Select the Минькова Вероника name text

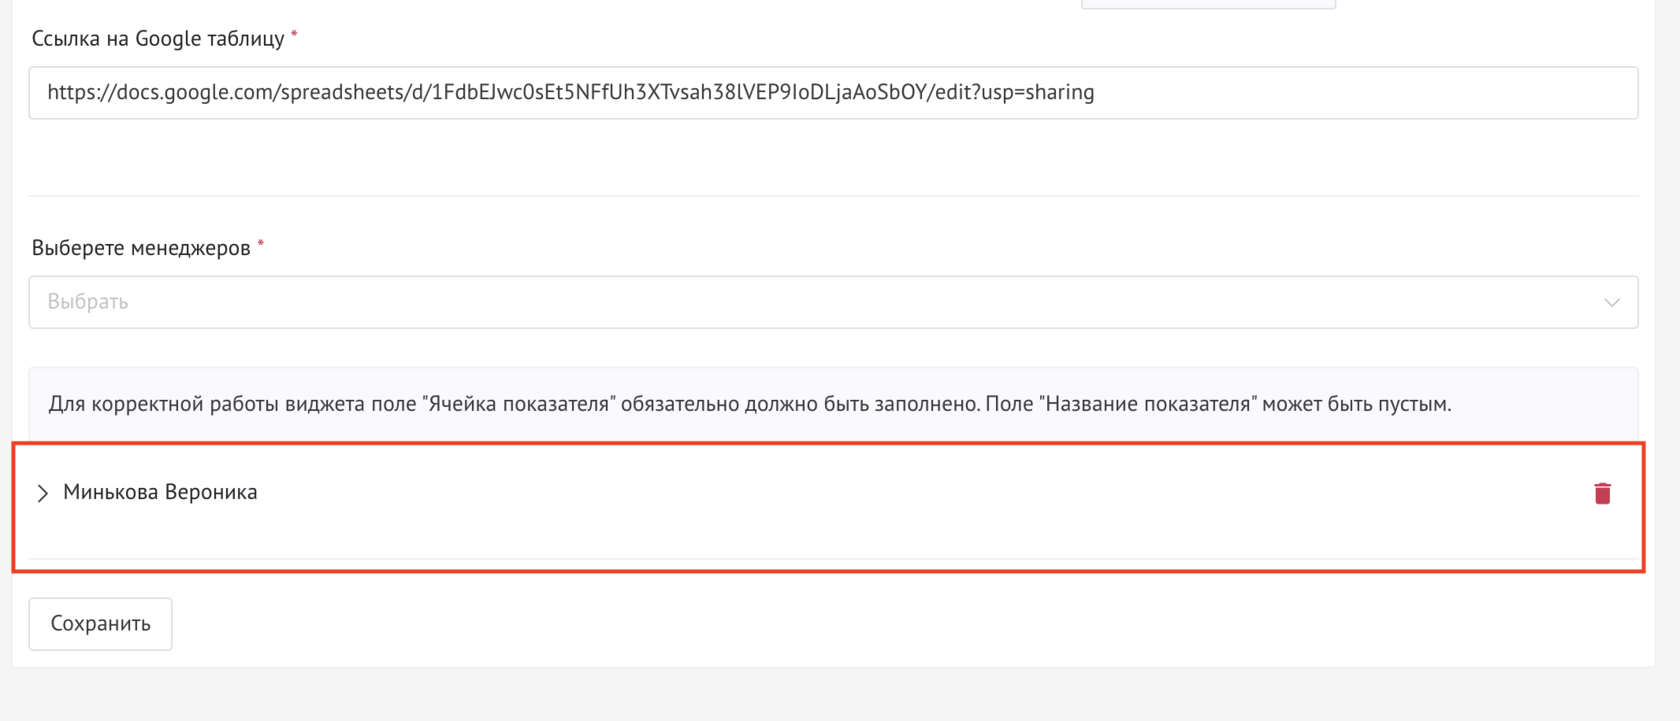160,491
